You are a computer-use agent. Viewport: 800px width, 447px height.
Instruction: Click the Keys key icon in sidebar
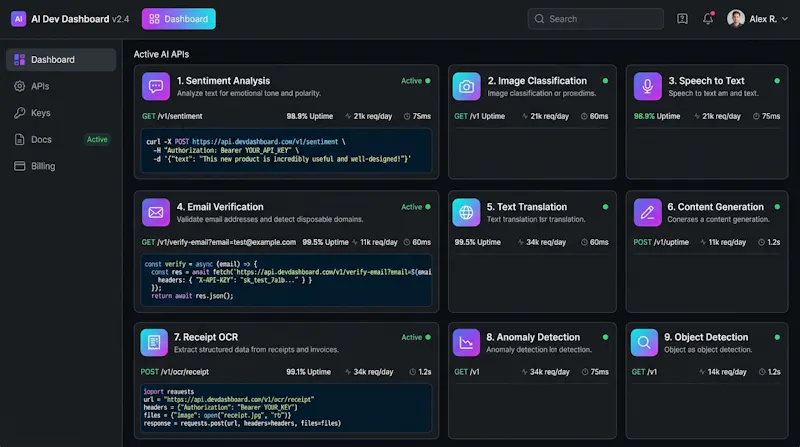[19, 113]
